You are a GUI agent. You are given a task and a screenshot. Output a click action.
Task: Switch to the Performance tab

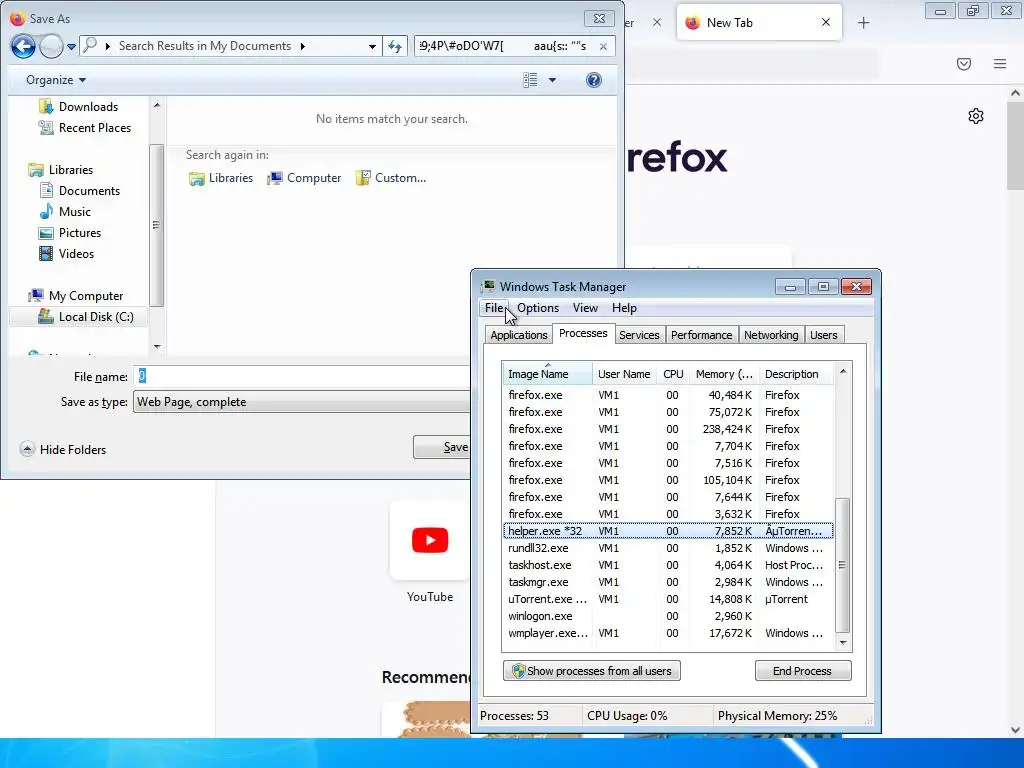pyautogui.click(x=701, y=335)
